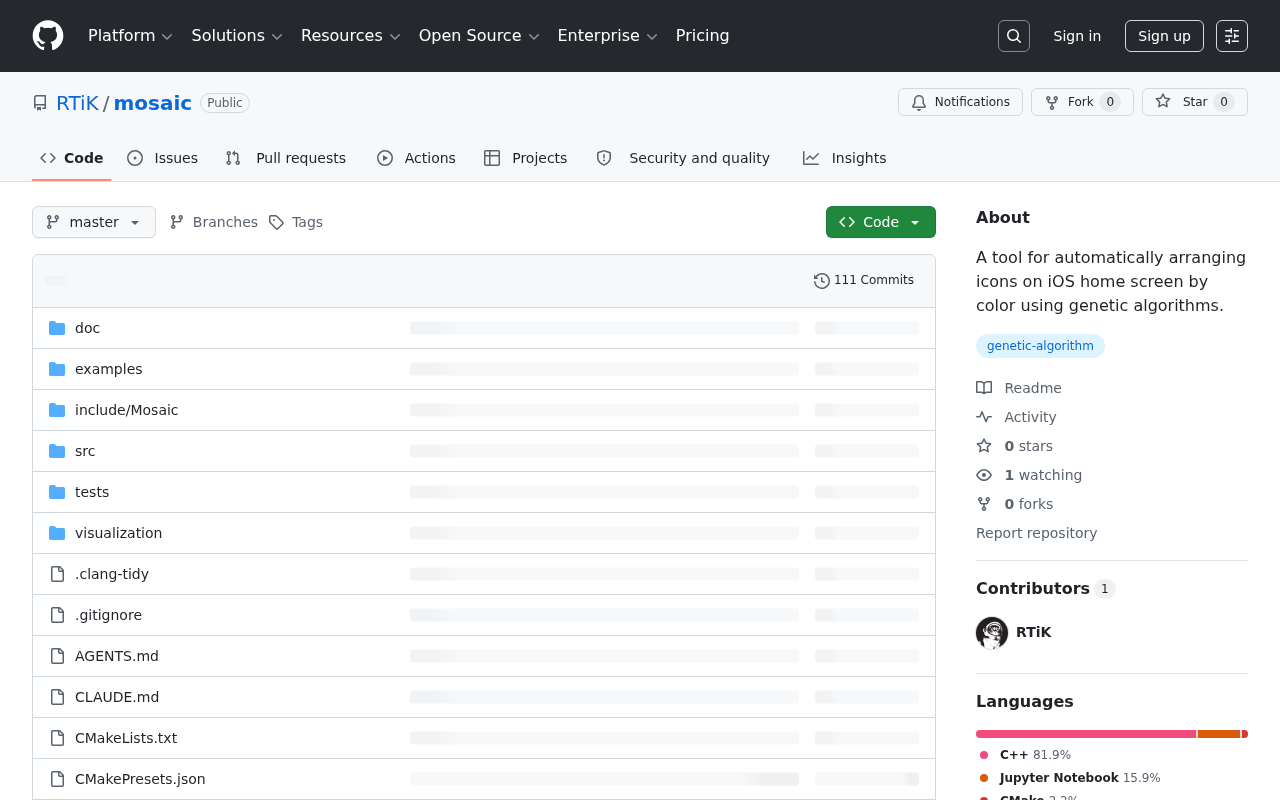Click the Jupyter Notebook 15.9% language entry
This screenshot has width=1280, height=800.
click(x=1070, y=778)
